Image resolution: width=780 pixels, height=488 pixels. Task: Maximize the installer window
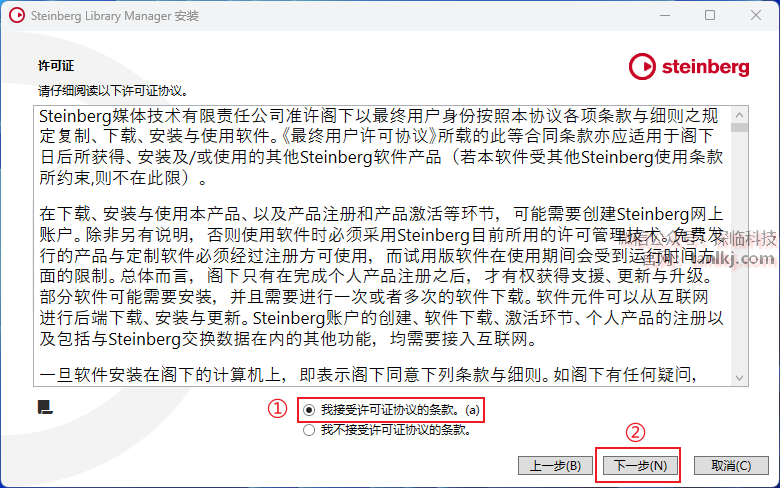click(710, 15)
